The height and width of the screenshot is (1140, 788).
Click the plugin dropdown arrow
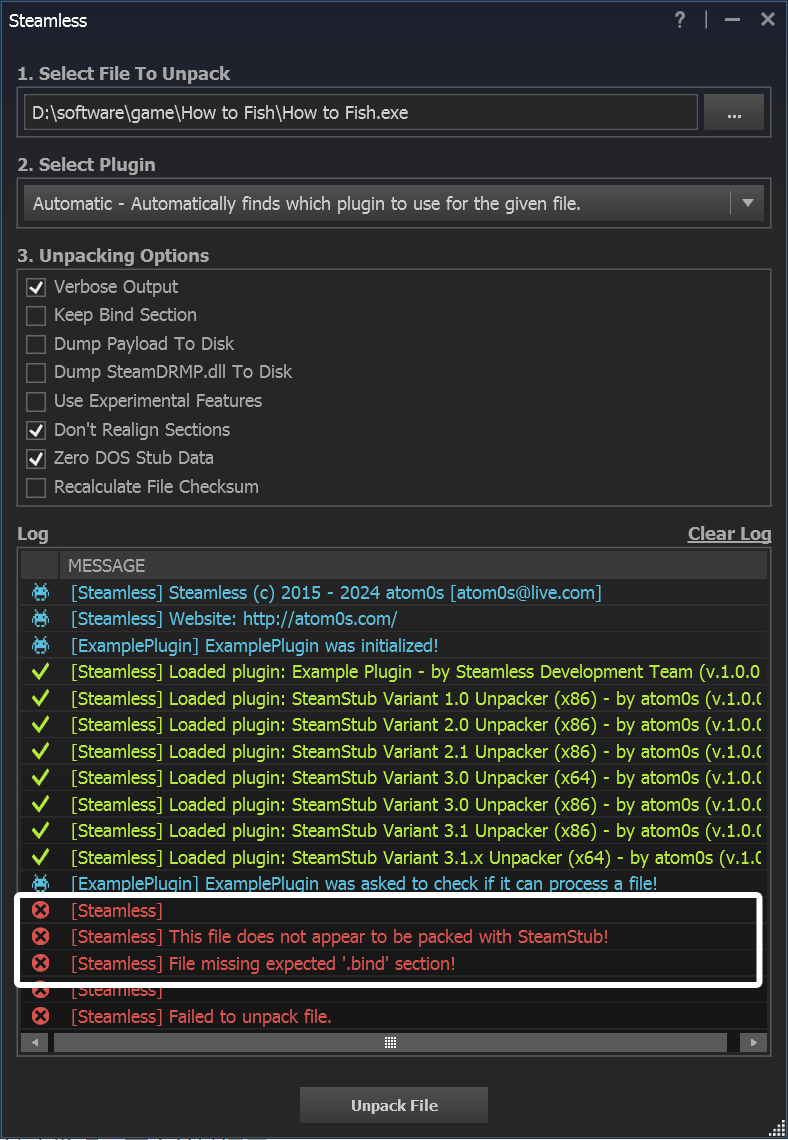(747, 204)
